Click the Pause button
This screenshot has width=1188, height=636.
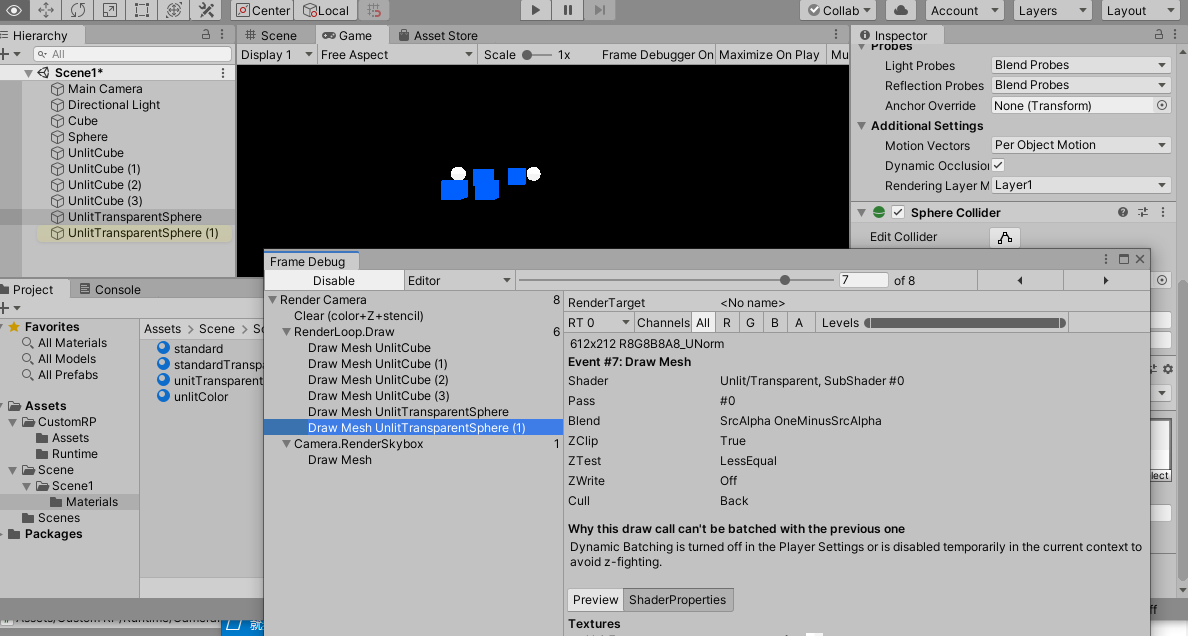568,10
